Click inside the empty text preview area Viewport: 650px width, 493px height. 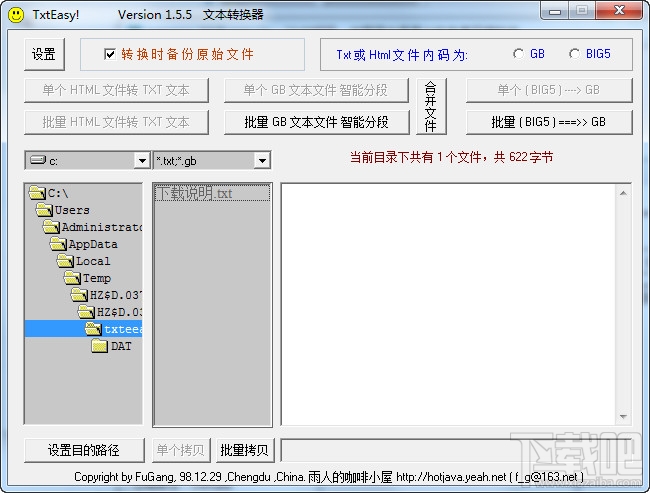point(449,304)
